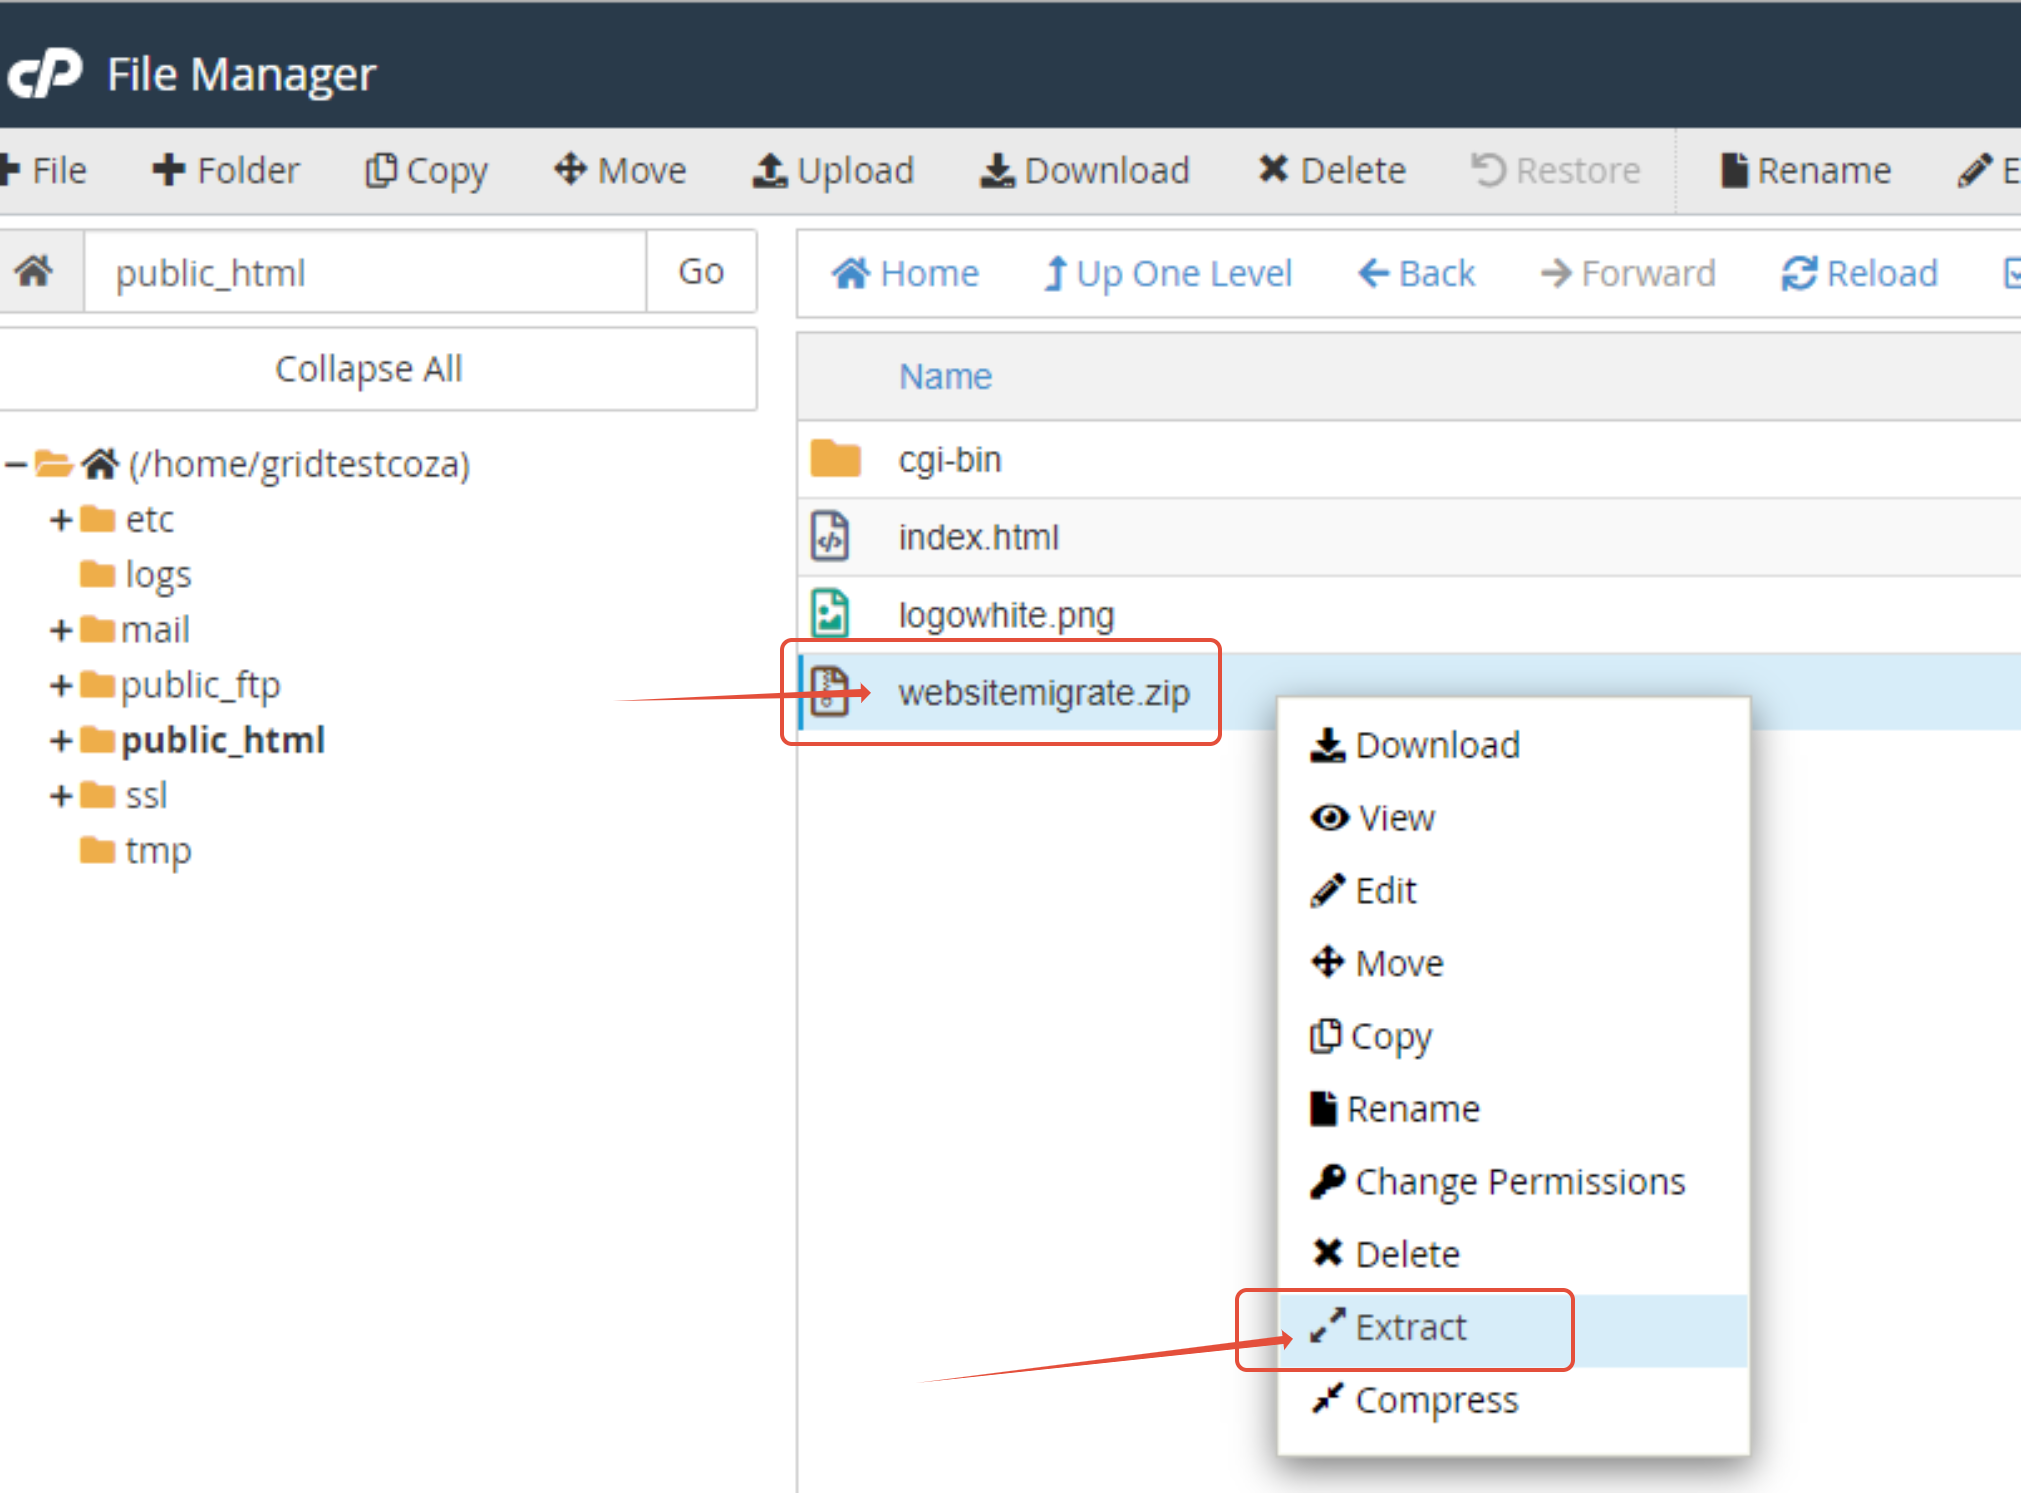Click the Collapse All button
2021x1493 pixels.
pyautogui.click(x=368, y=369)
